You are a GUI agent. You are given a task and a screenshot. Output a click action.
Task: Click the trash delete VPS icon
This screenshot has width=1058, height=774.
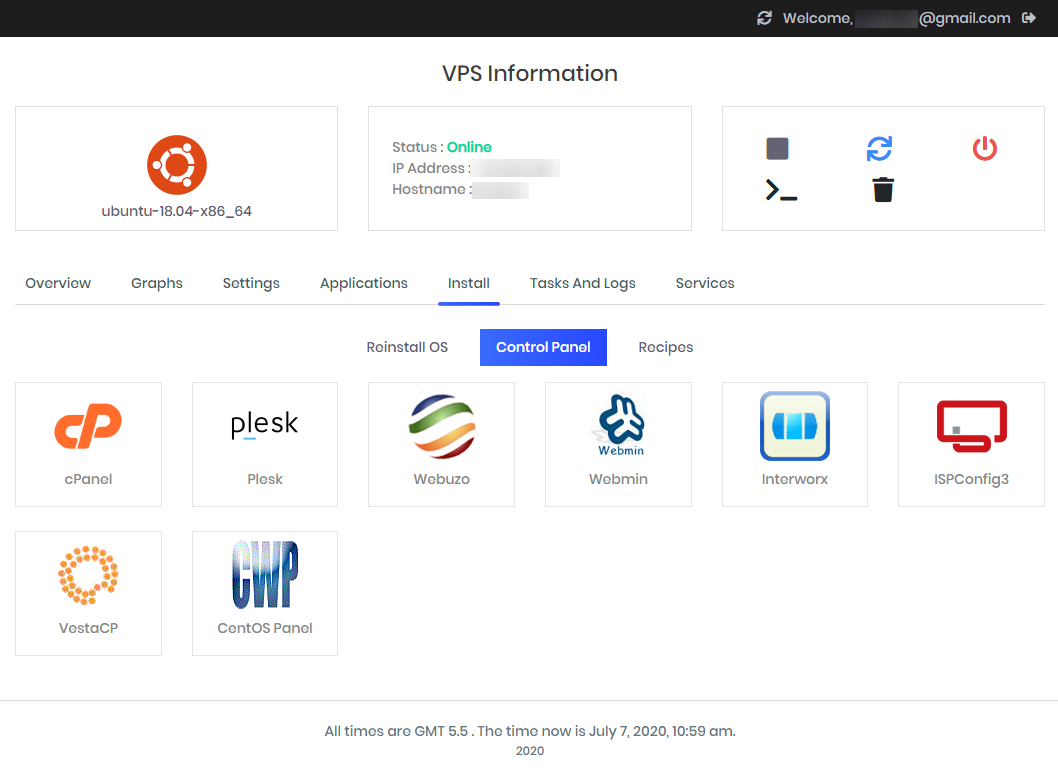883,190
